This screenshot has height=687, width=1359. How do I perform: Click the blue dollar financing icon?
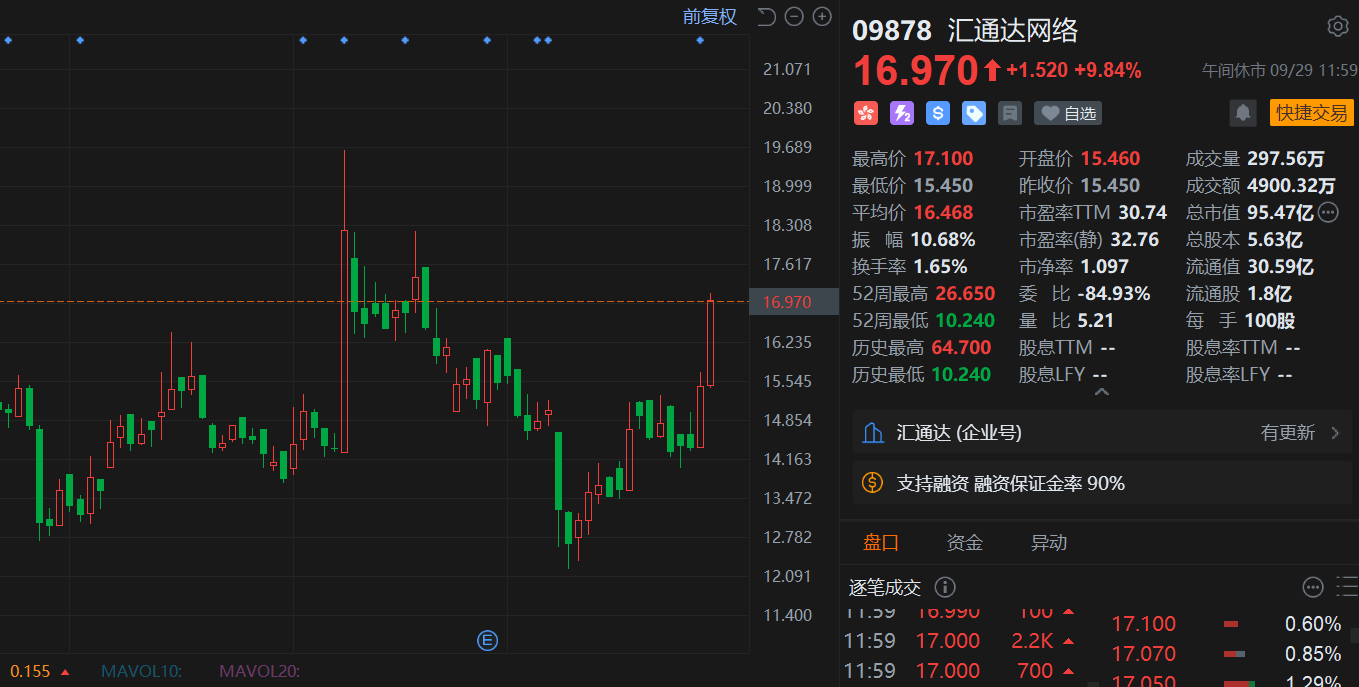coord(937,113)
